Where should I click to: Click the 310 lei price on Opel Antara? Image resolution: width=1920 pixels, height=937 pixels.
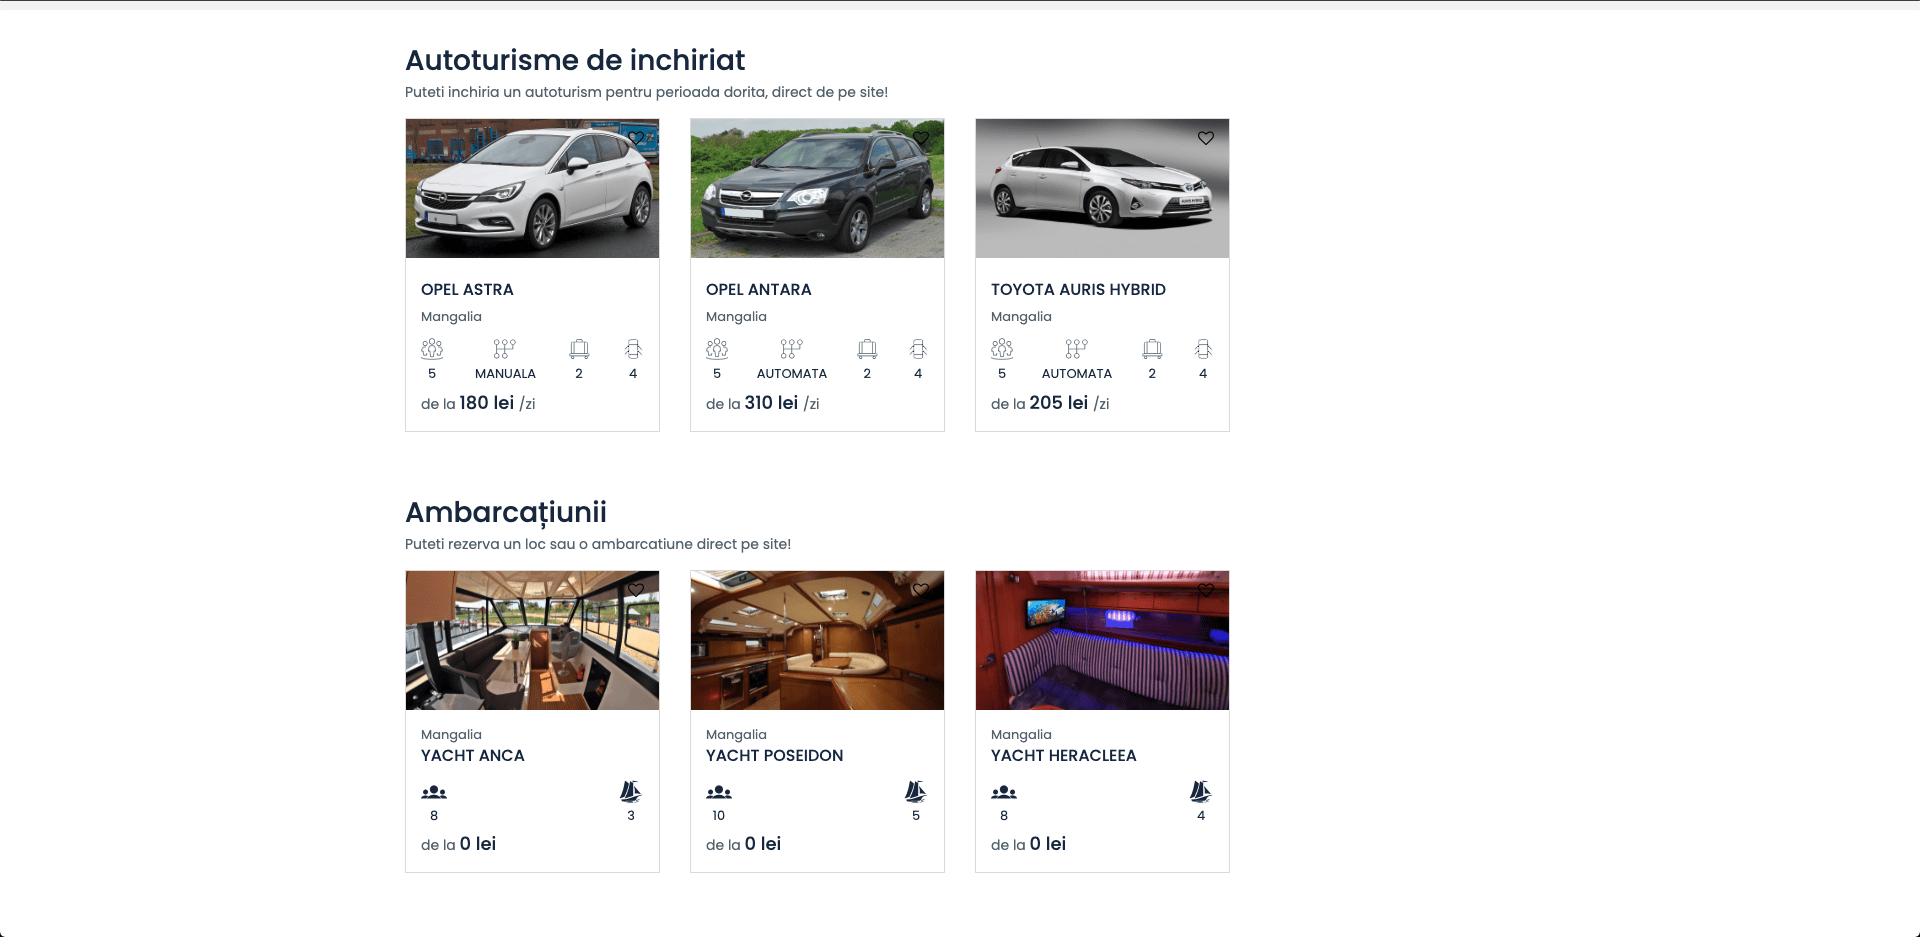772,403
